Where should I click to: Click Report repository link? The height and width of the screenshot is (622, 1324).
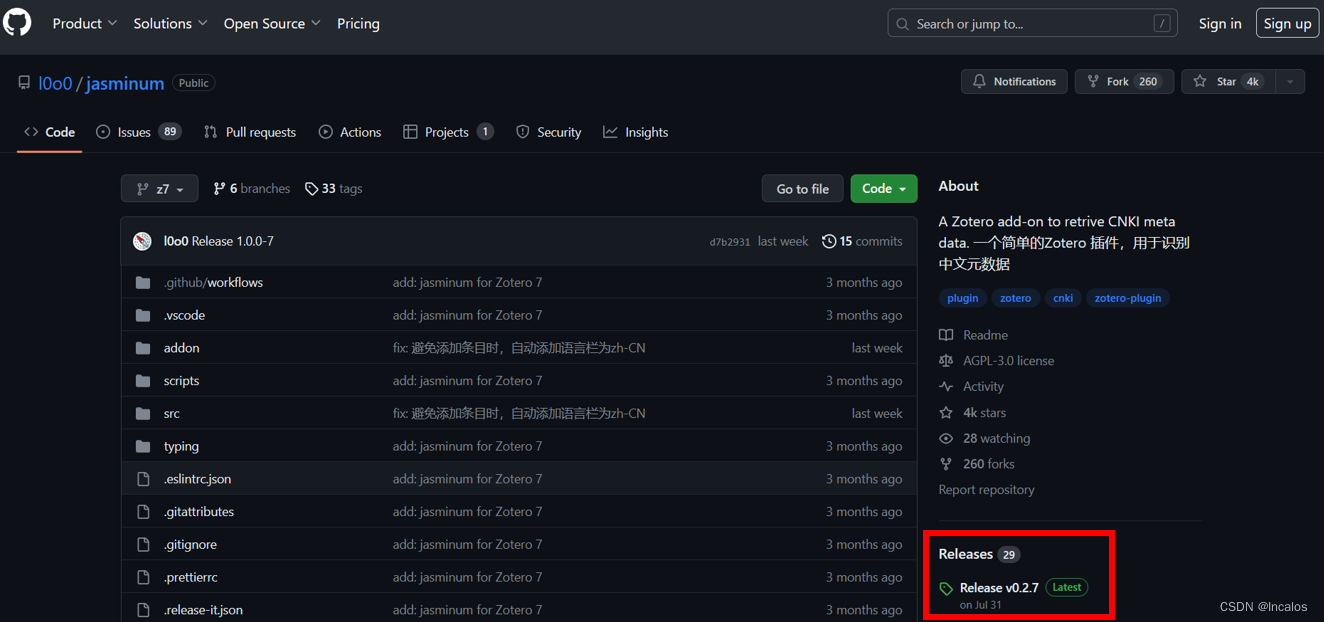click(986, 490)
